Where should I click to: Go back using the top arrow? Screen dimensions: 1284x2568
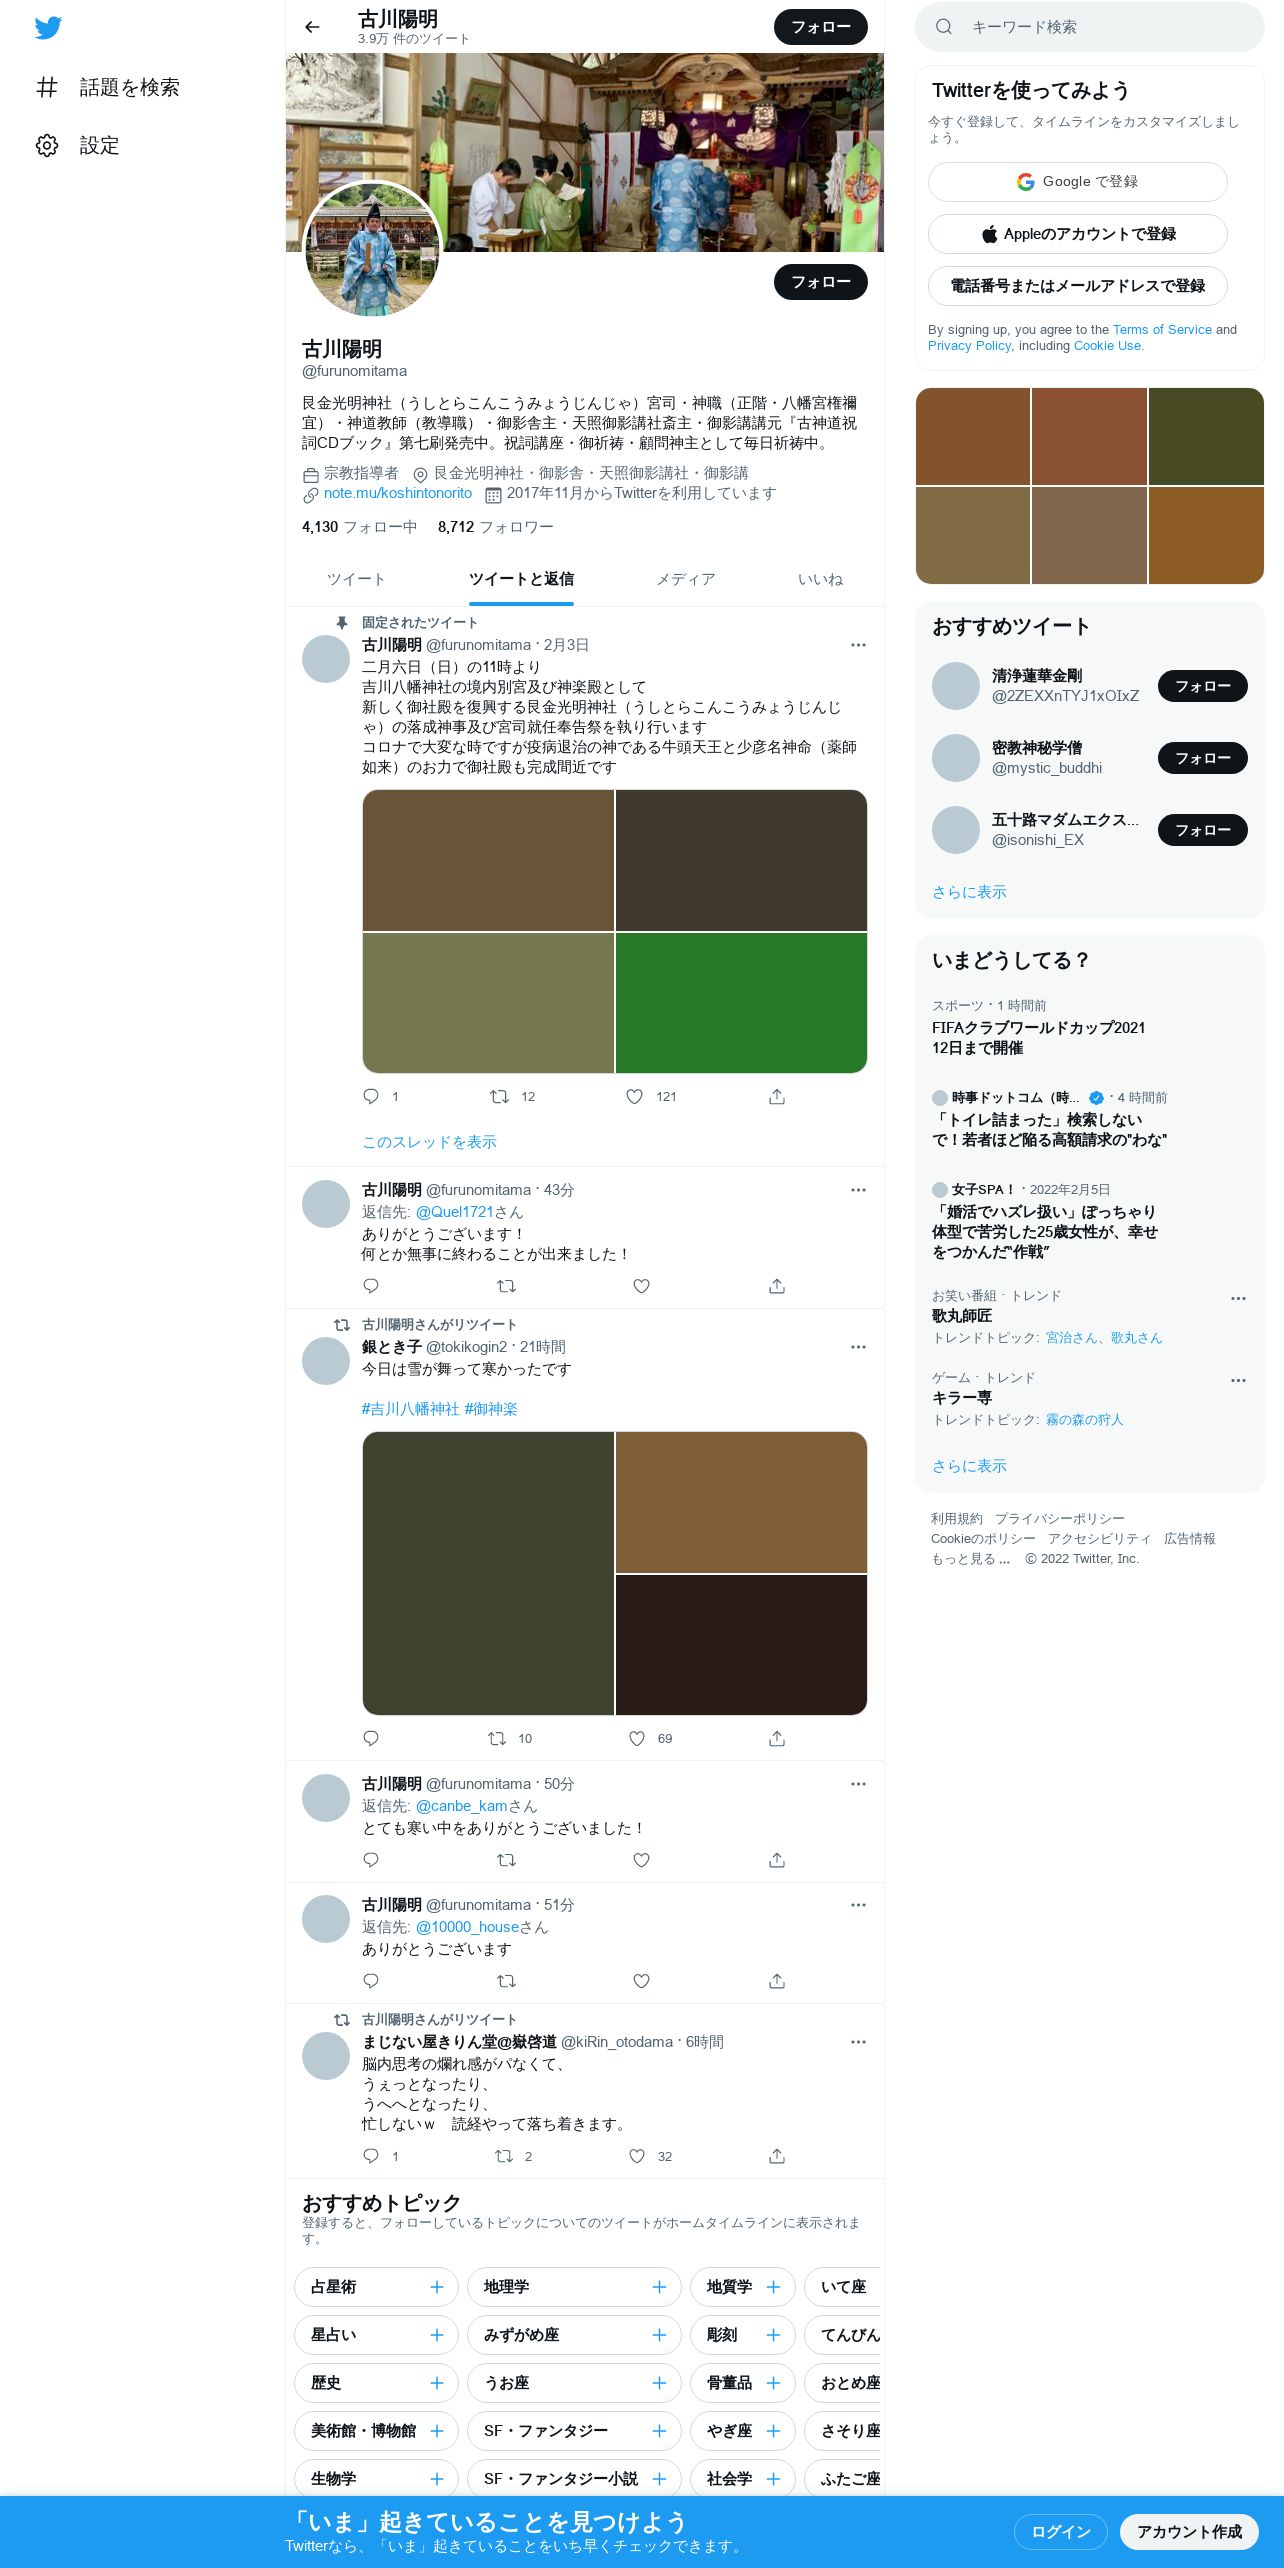[312, 27]
